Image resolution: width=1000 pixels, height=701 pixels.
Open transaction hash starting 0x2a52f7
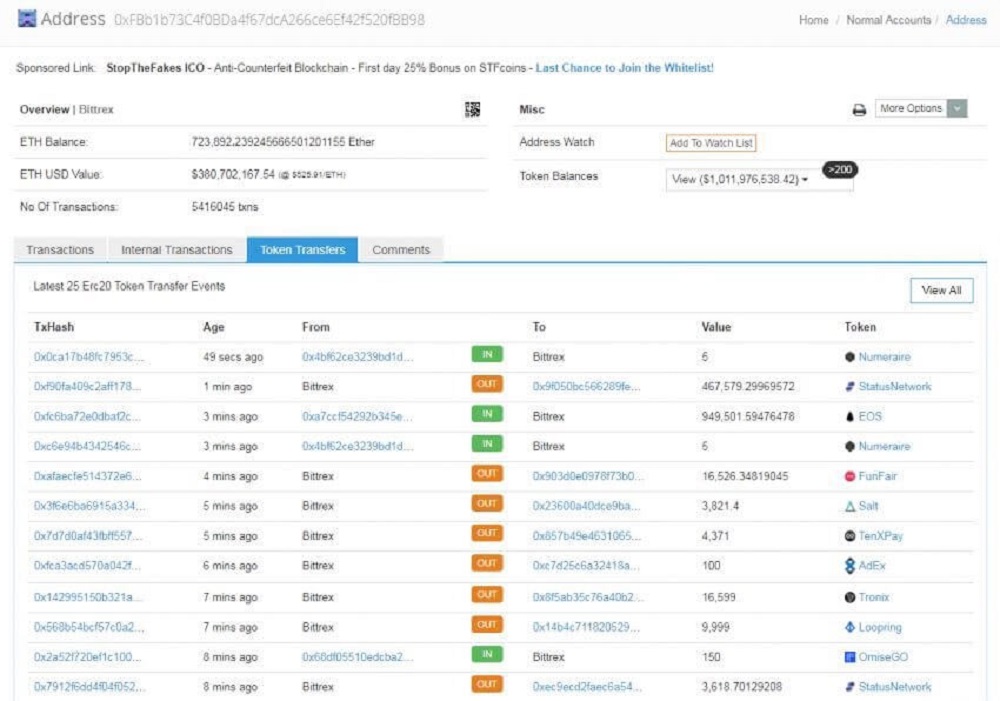[87, 657]
